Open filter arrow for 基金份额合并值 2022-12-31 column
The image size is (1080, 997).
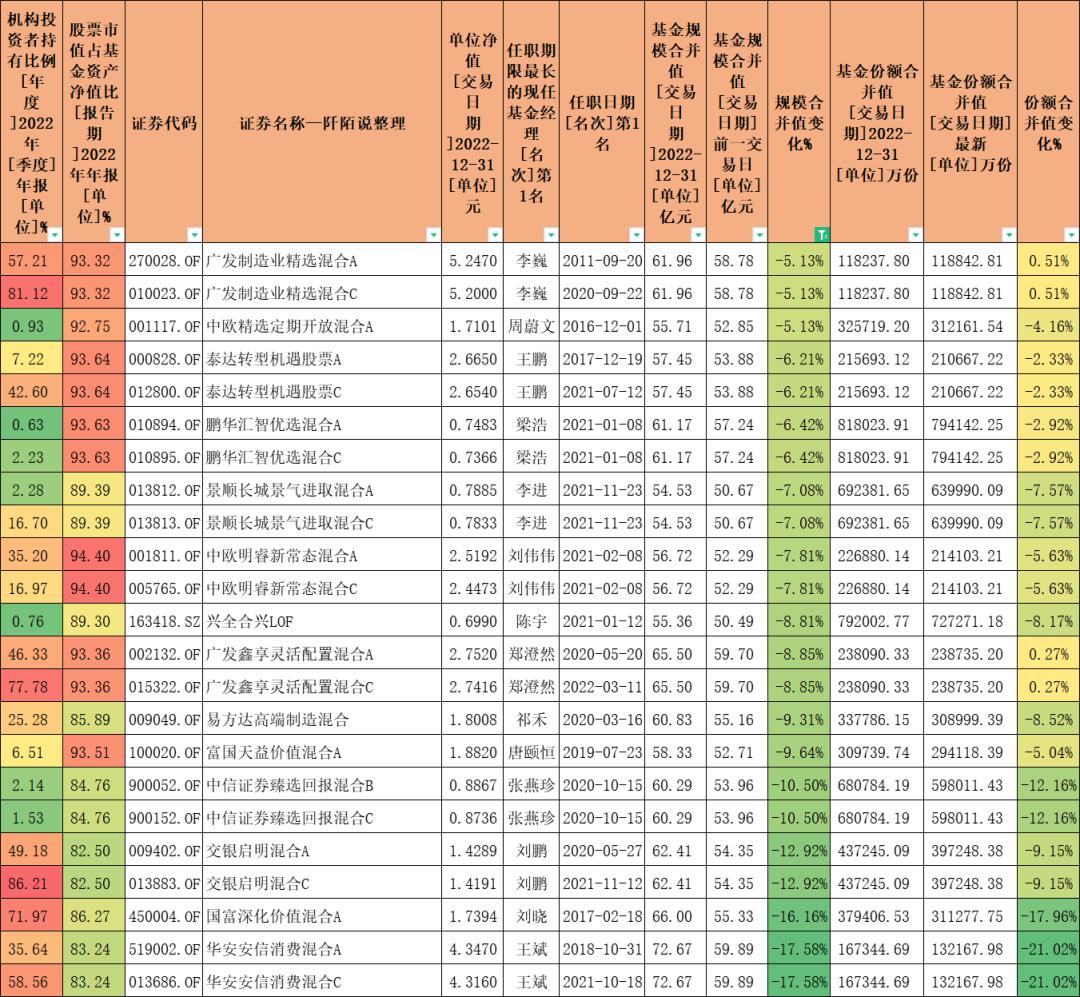pyautogui.click(x=915, y=235)
